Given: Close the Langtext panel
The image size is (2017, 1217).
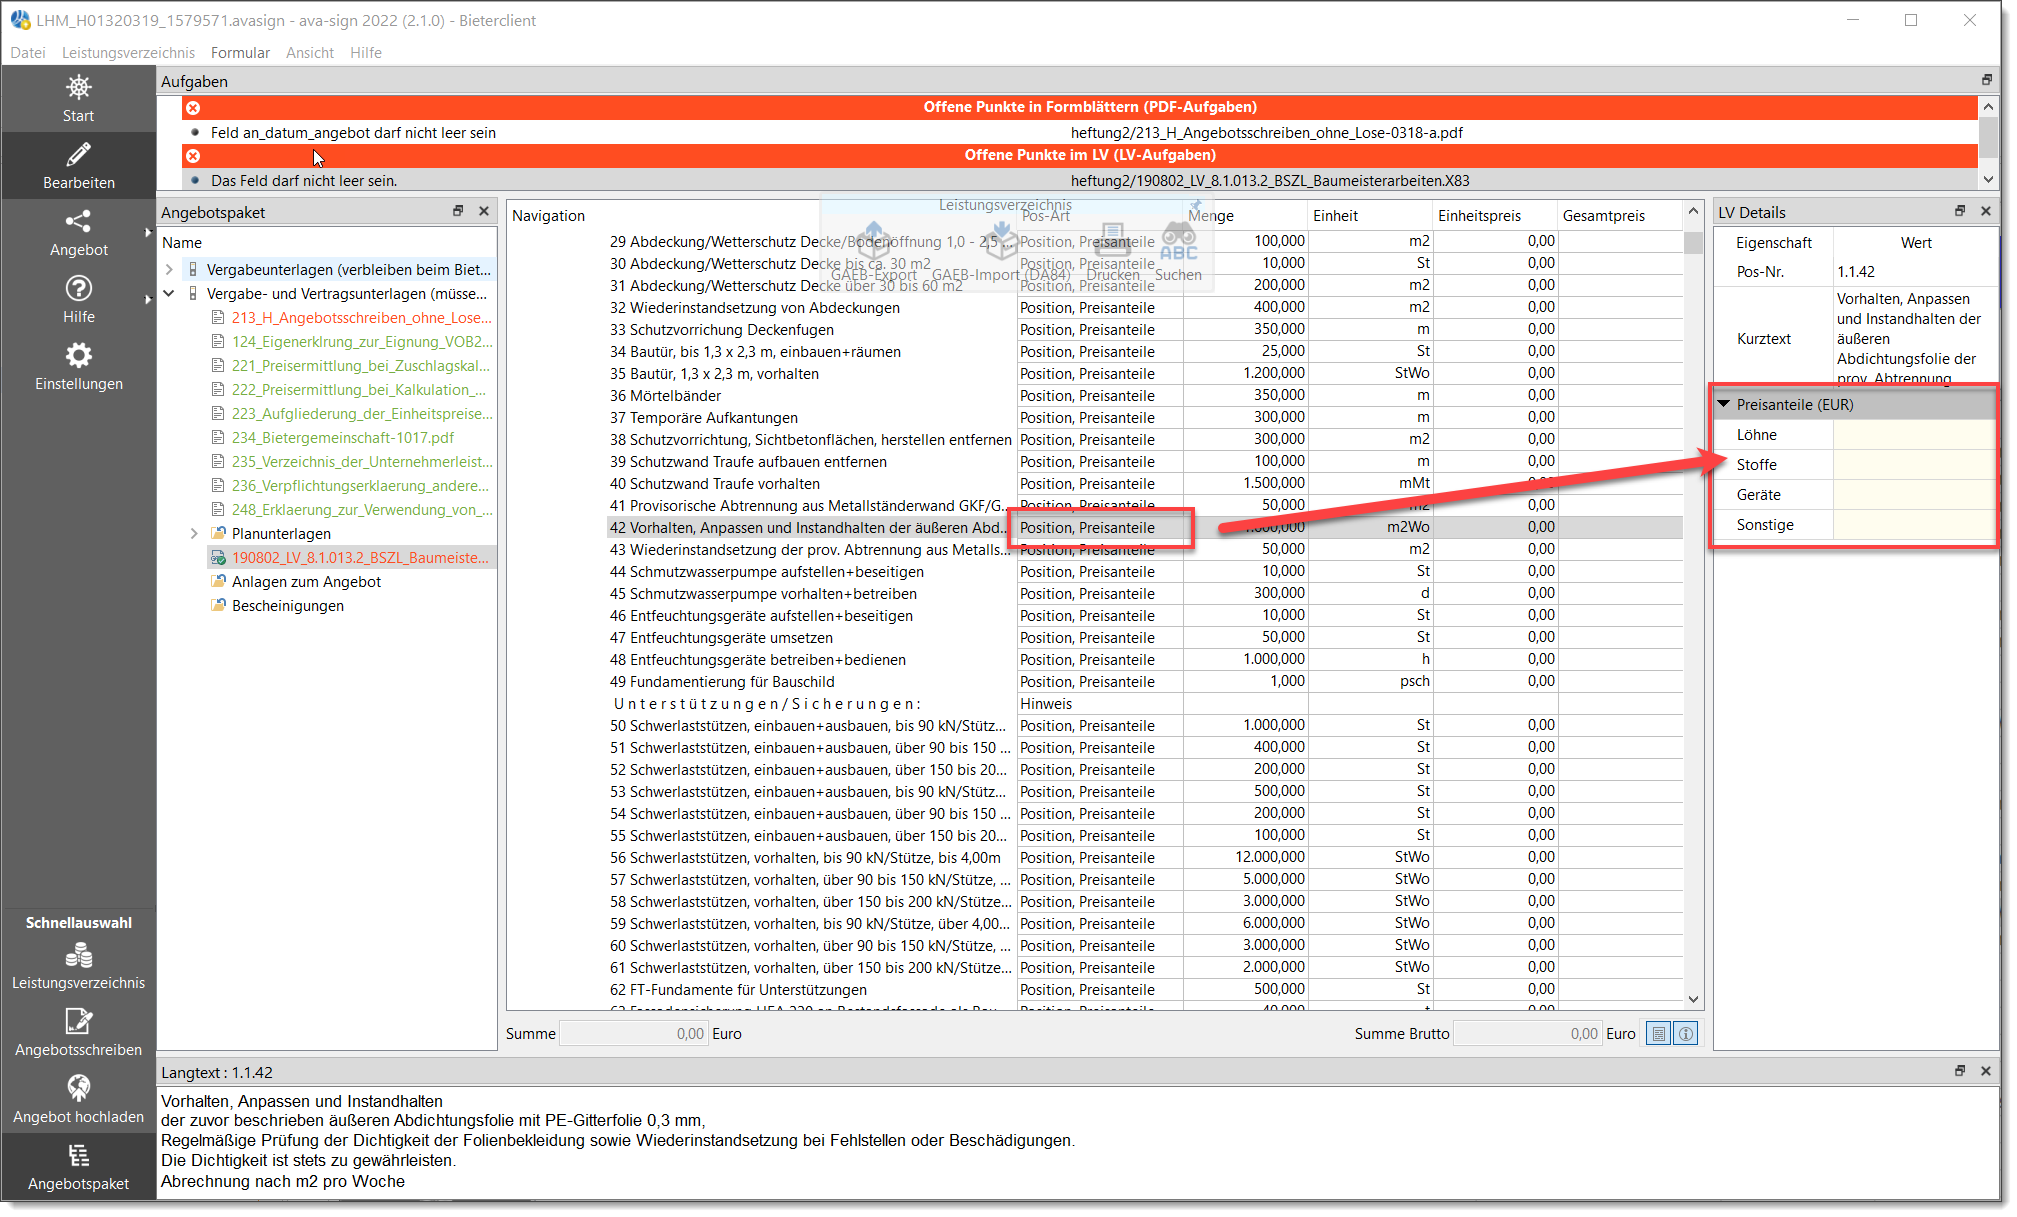Looking at the screenshot, I should (1986, 1071).
